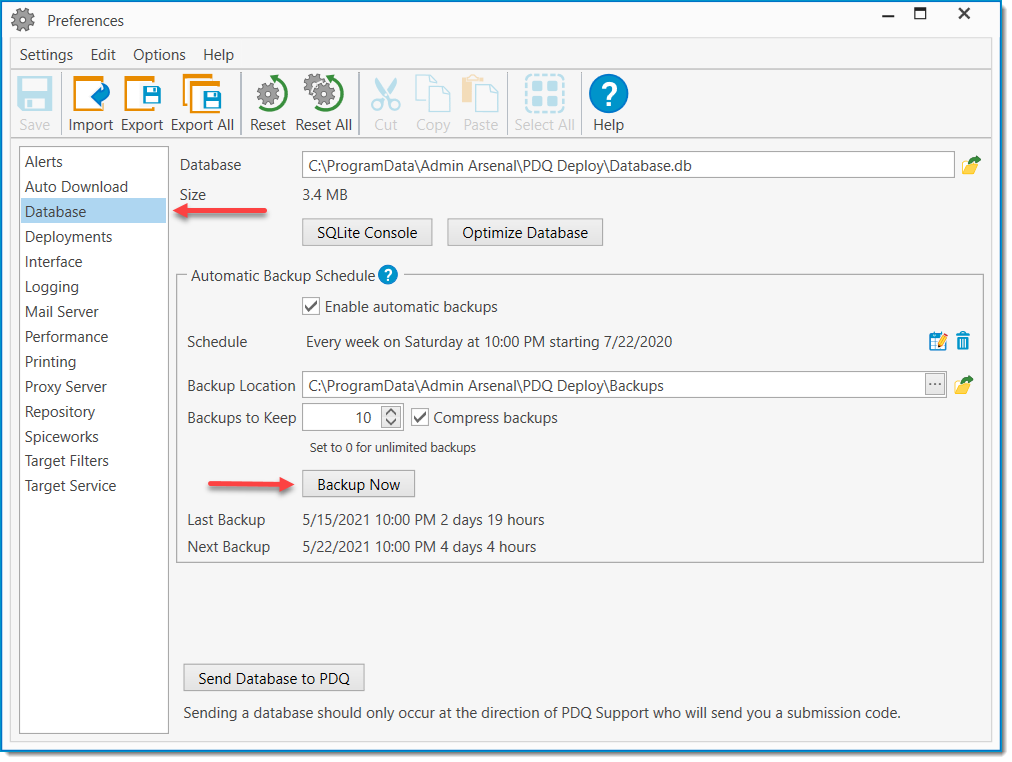
Task: Minimize the Preferences window
Action: [888, 14]
